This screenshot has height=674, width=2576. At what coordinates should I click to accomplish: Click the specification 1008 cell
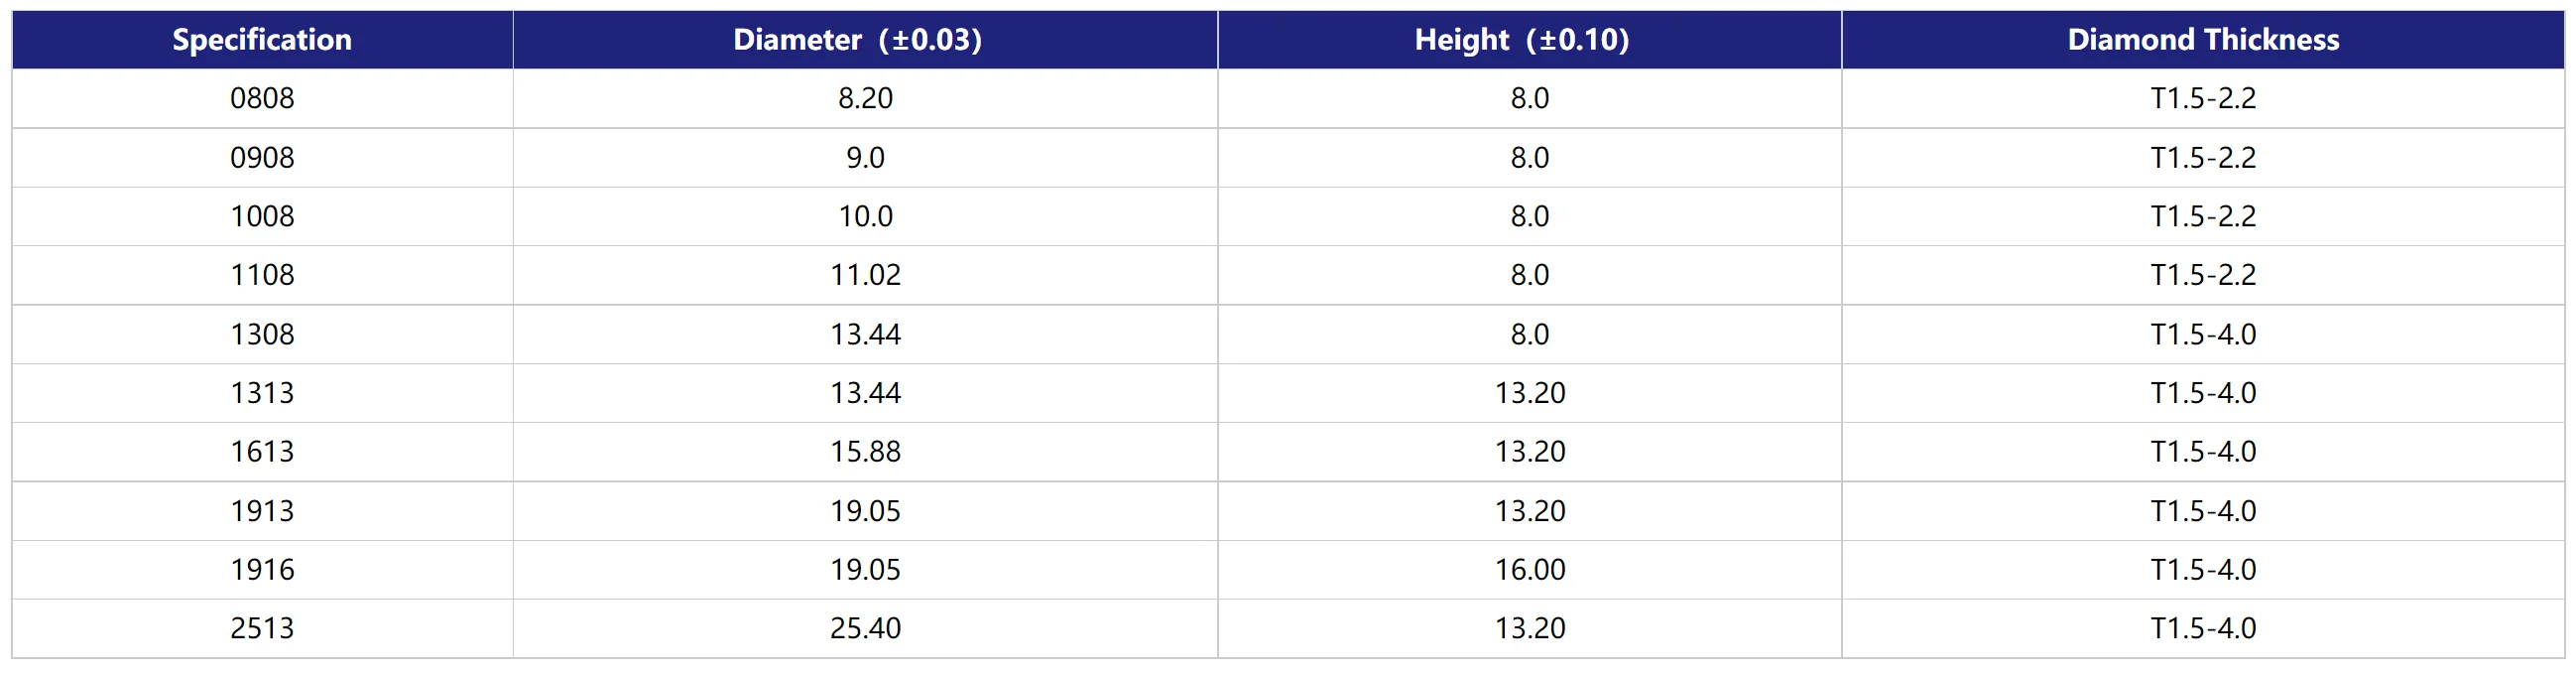[262, 216]
